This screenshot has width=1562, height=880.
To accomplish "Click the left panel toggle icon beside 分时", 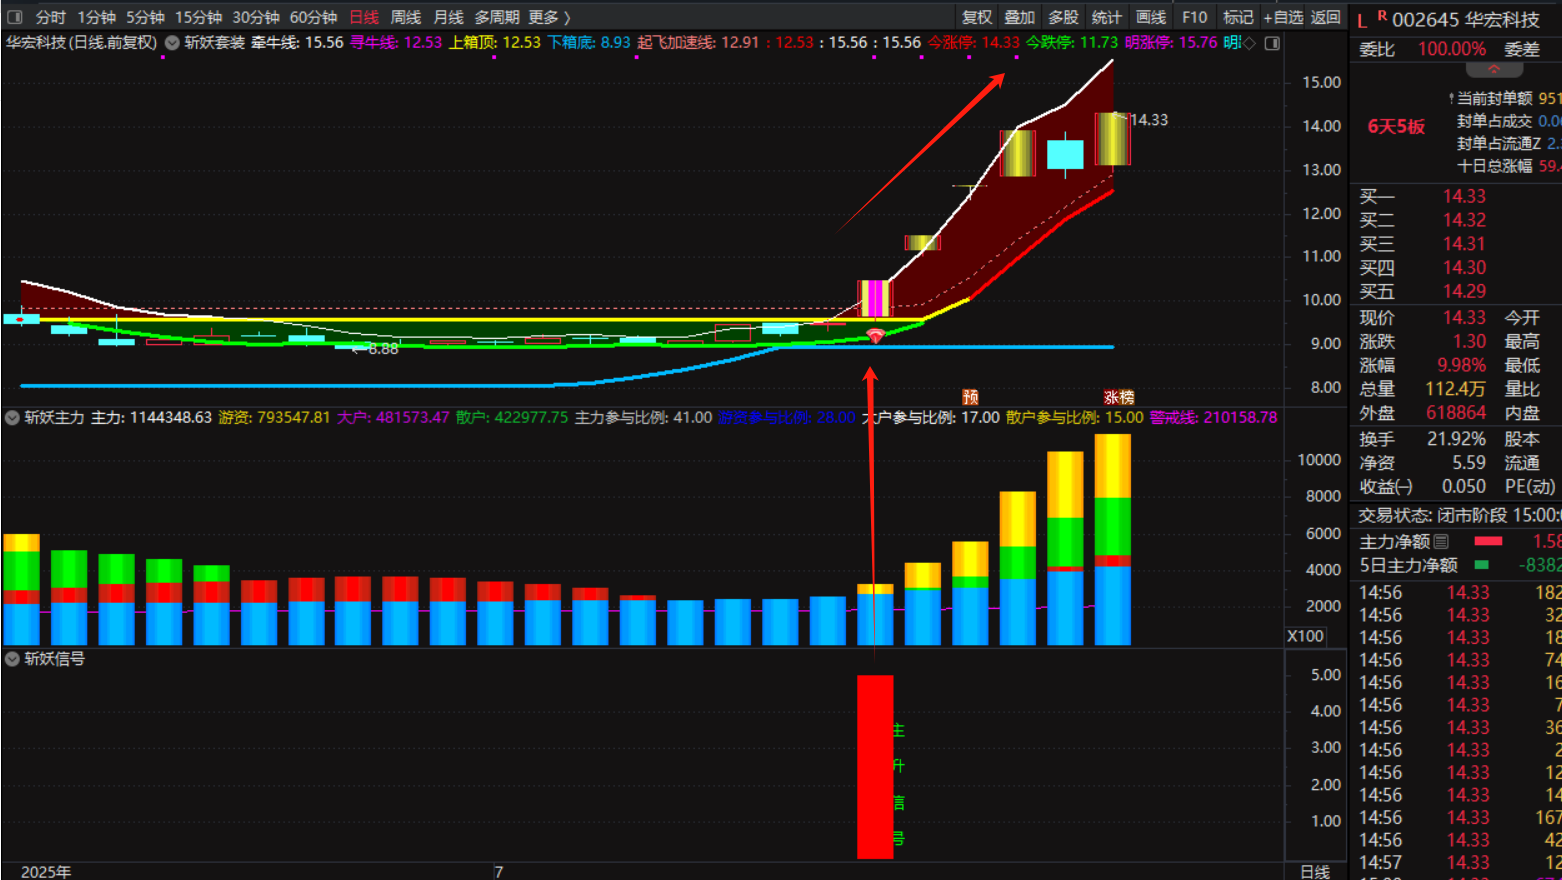I will click(x=15, y=17).
